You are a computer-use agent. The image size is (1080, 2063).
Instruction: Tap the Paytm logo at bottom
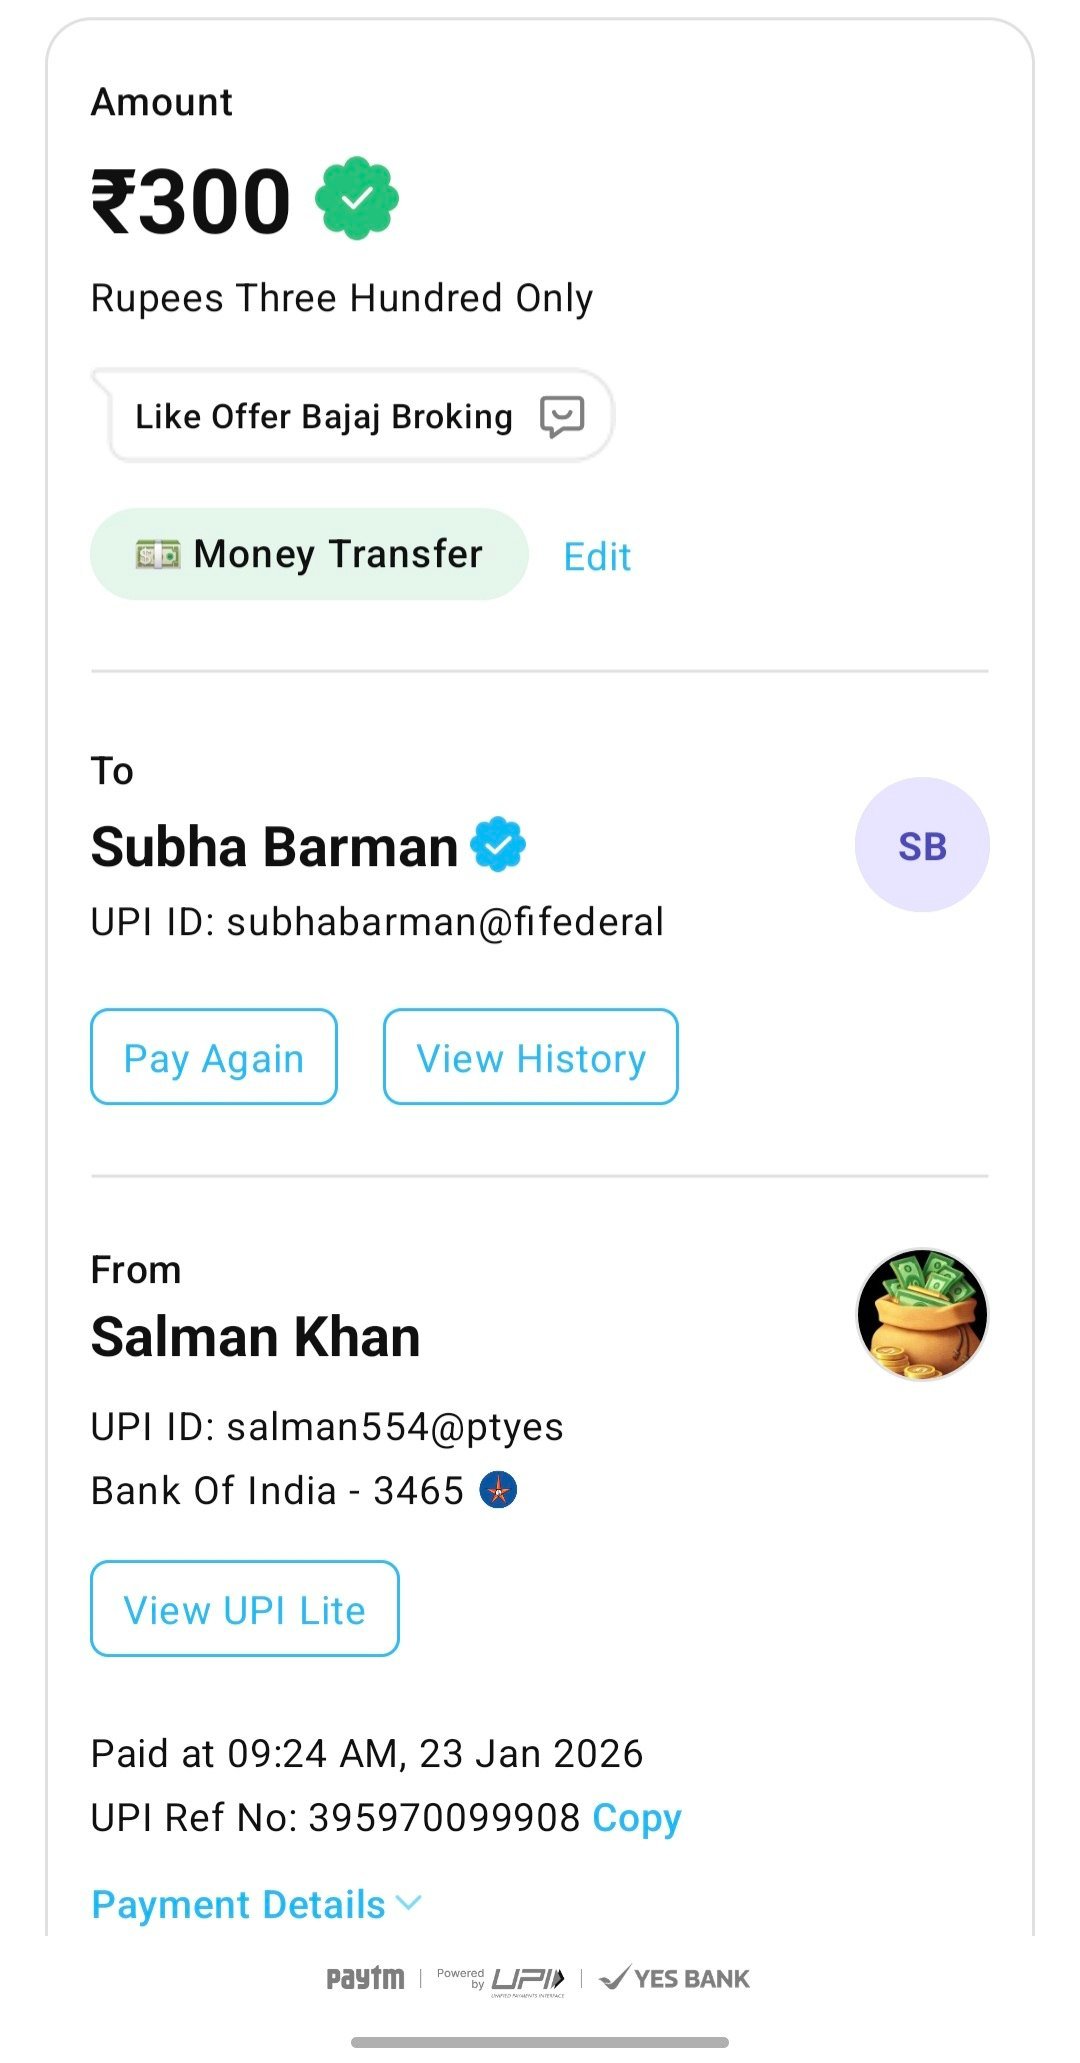(x=365, y=1978)
